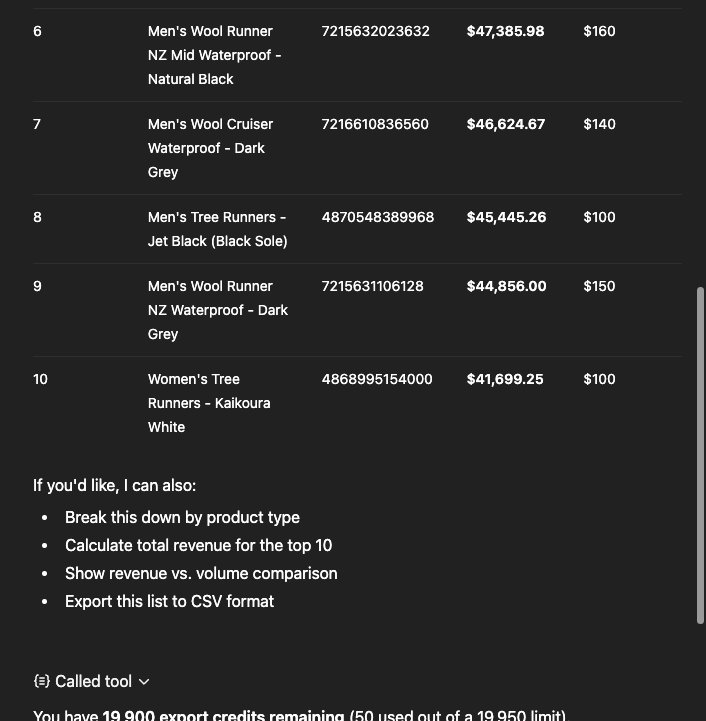Click the $160 price in row 6
Image resolution: width=706 pixels, height=721 pixels.
(x=599, y=31)
